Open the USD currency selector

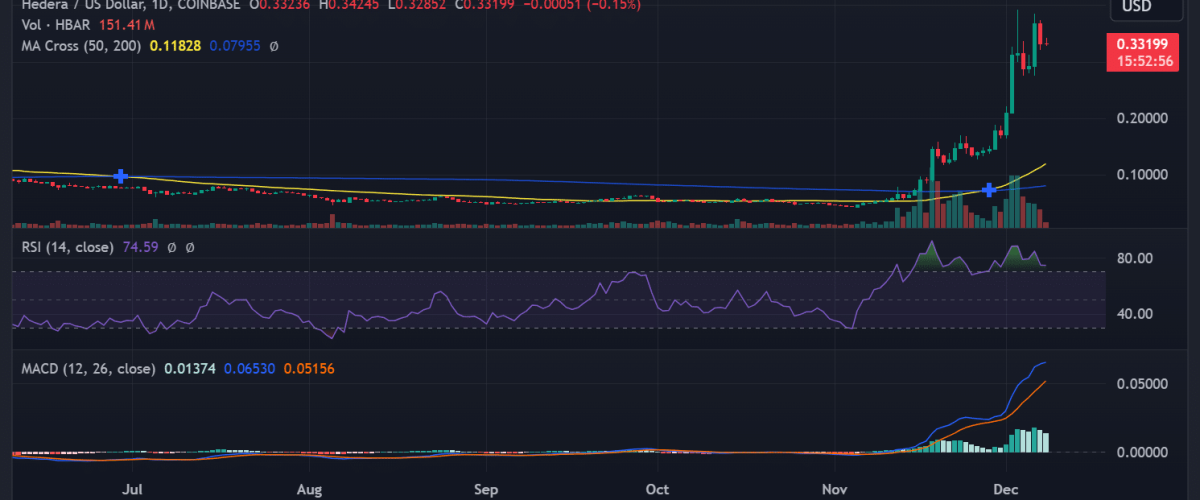coord(1140,7)
